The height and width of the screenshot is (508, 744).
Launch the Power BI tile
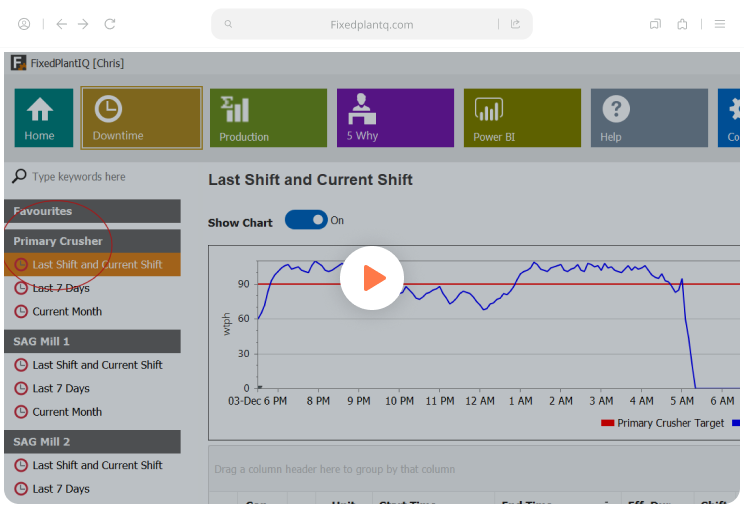(522, 118)
